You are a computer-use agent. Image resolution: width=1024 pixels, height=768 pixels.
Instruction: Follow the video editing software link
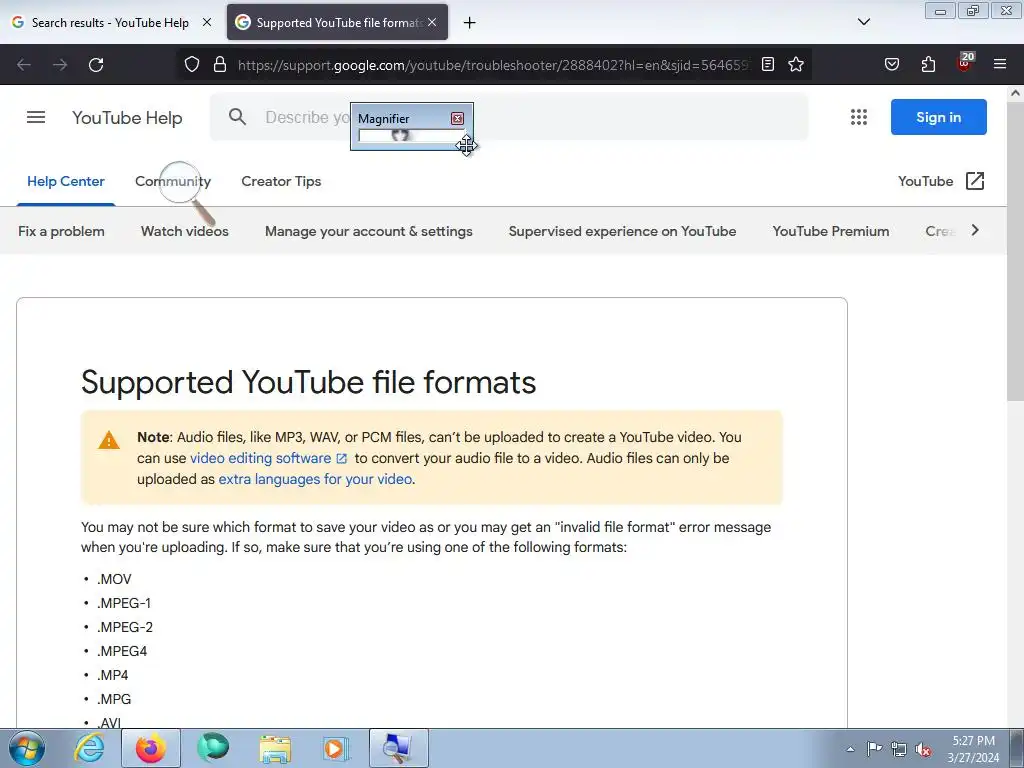pyautogui.click(x=268, y=458)
